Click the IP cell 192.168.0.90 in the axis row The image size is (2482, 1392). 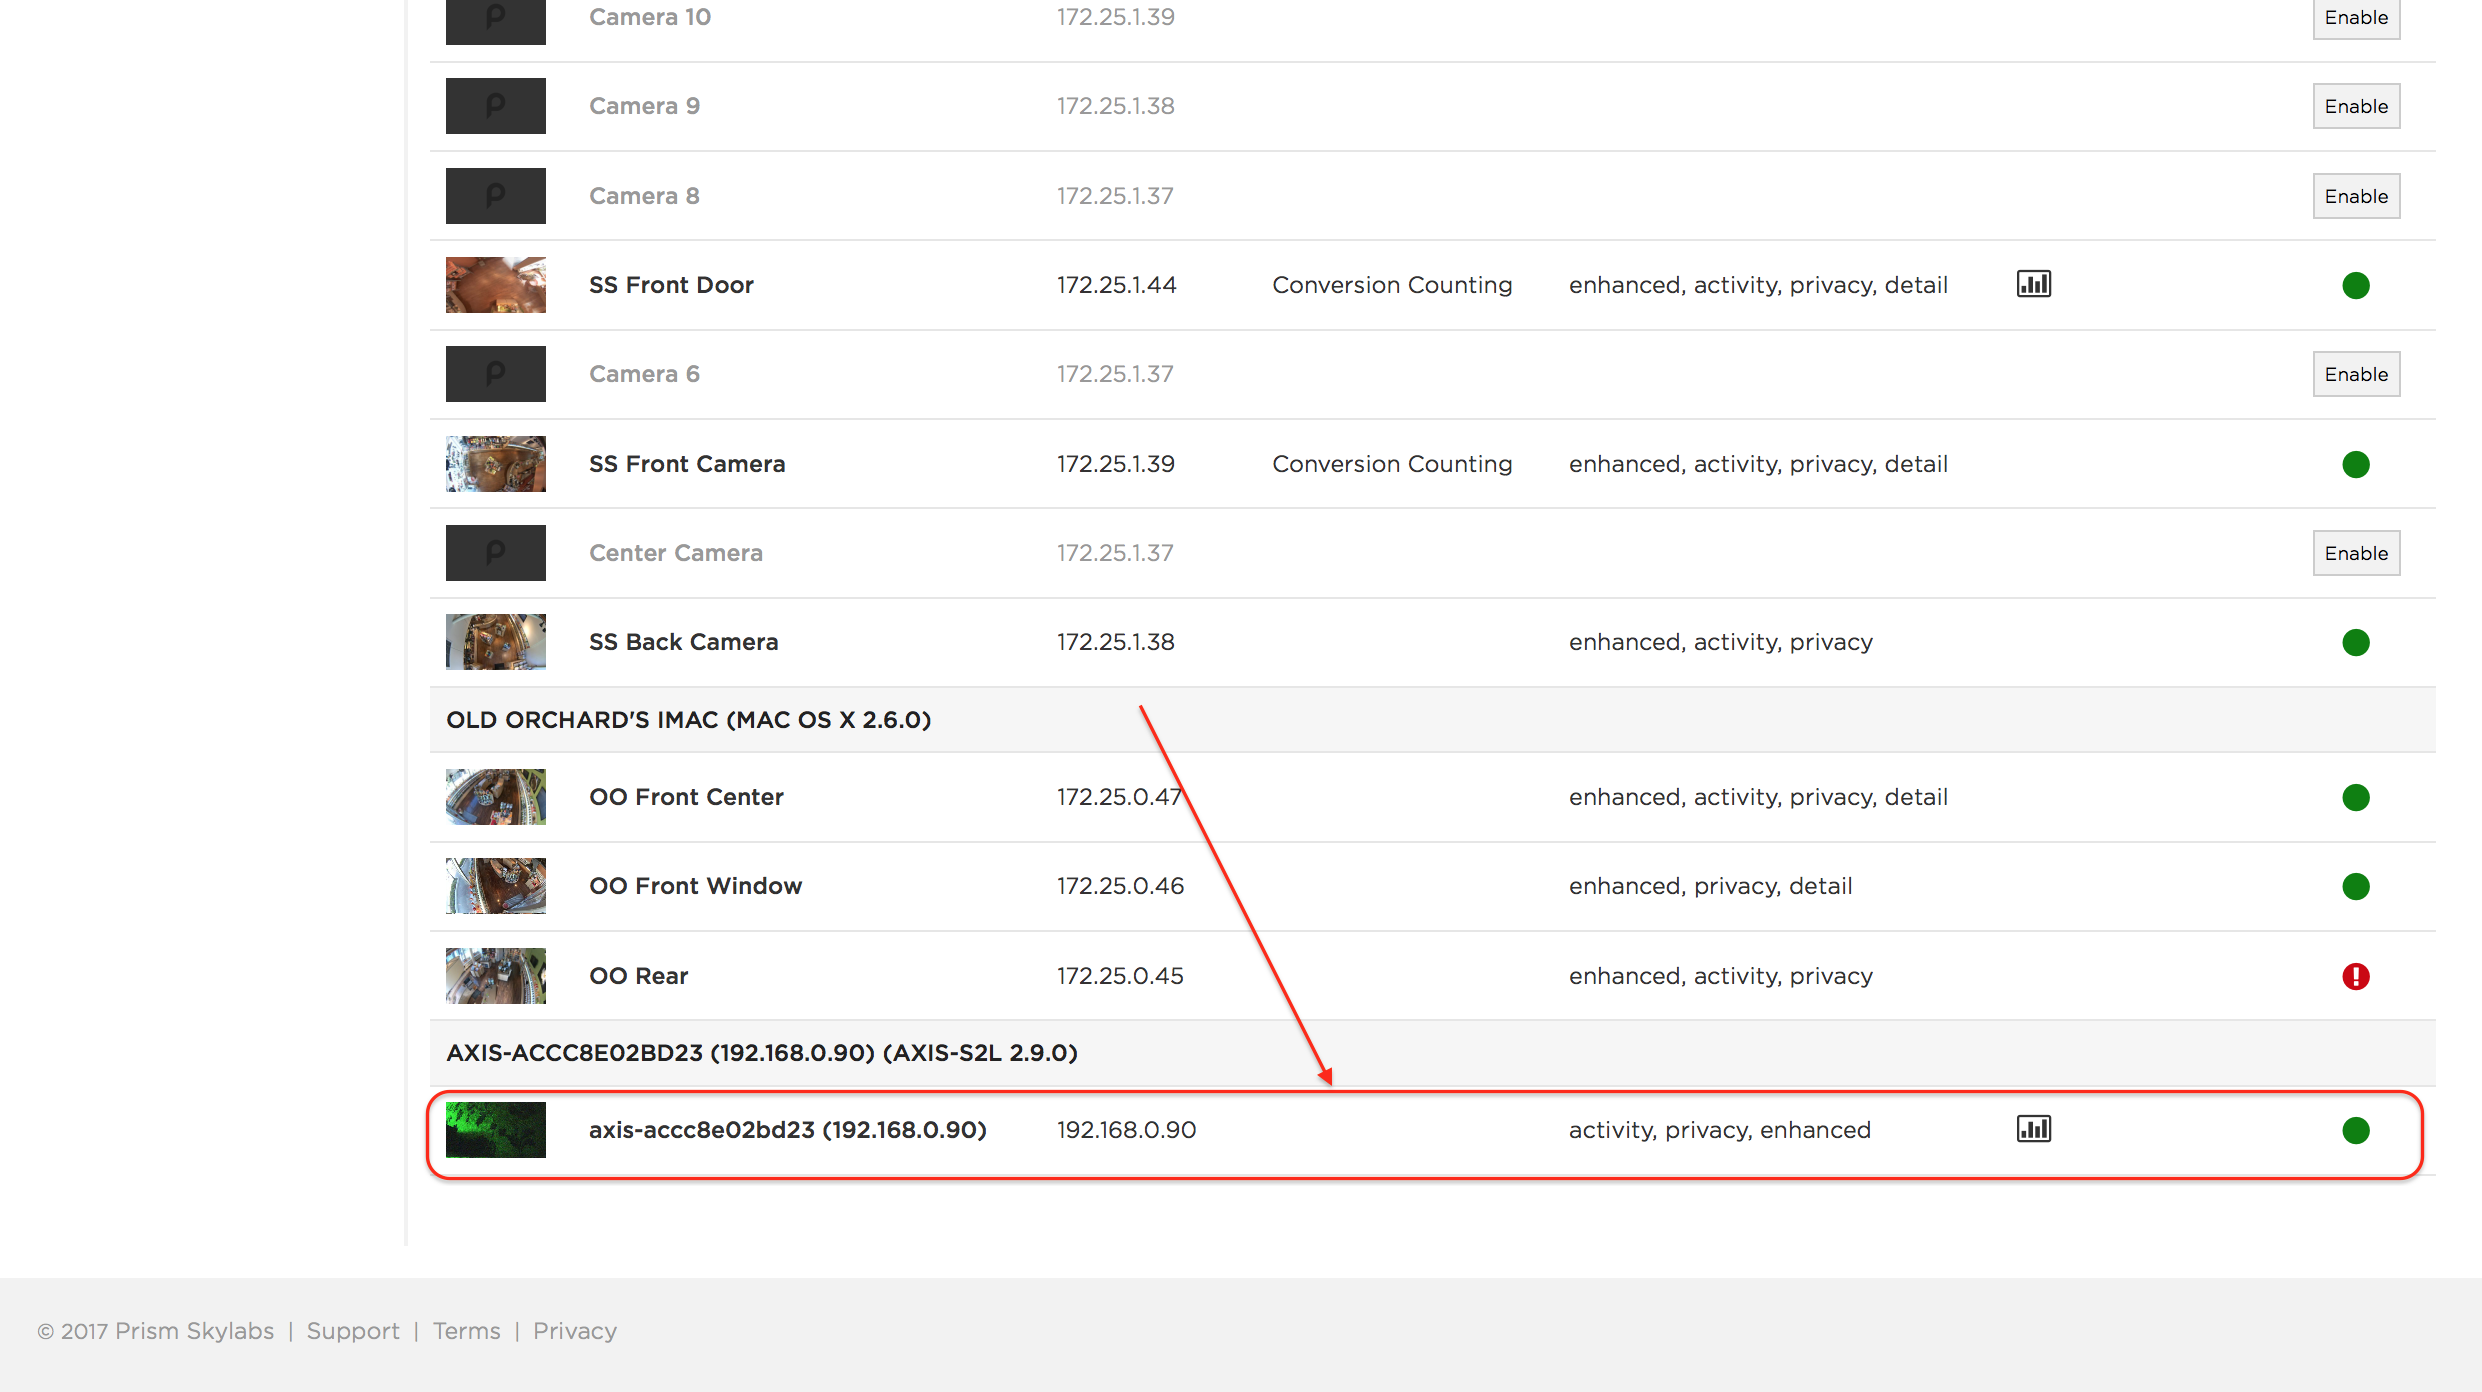pos(1126,1130)
